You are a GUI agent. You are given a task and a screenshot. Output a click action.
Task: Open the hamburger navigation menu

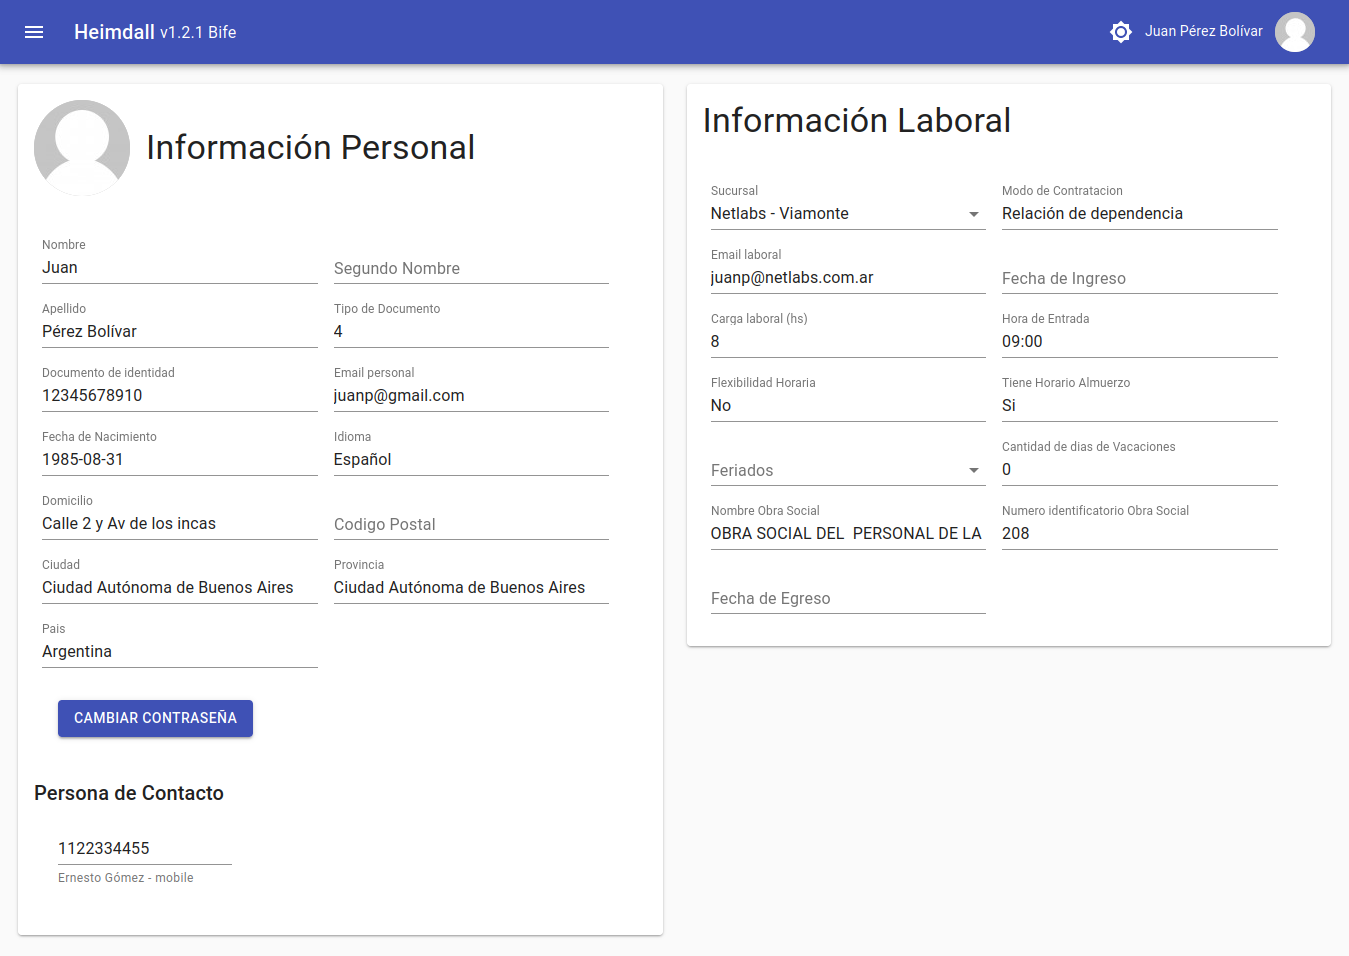34,32
